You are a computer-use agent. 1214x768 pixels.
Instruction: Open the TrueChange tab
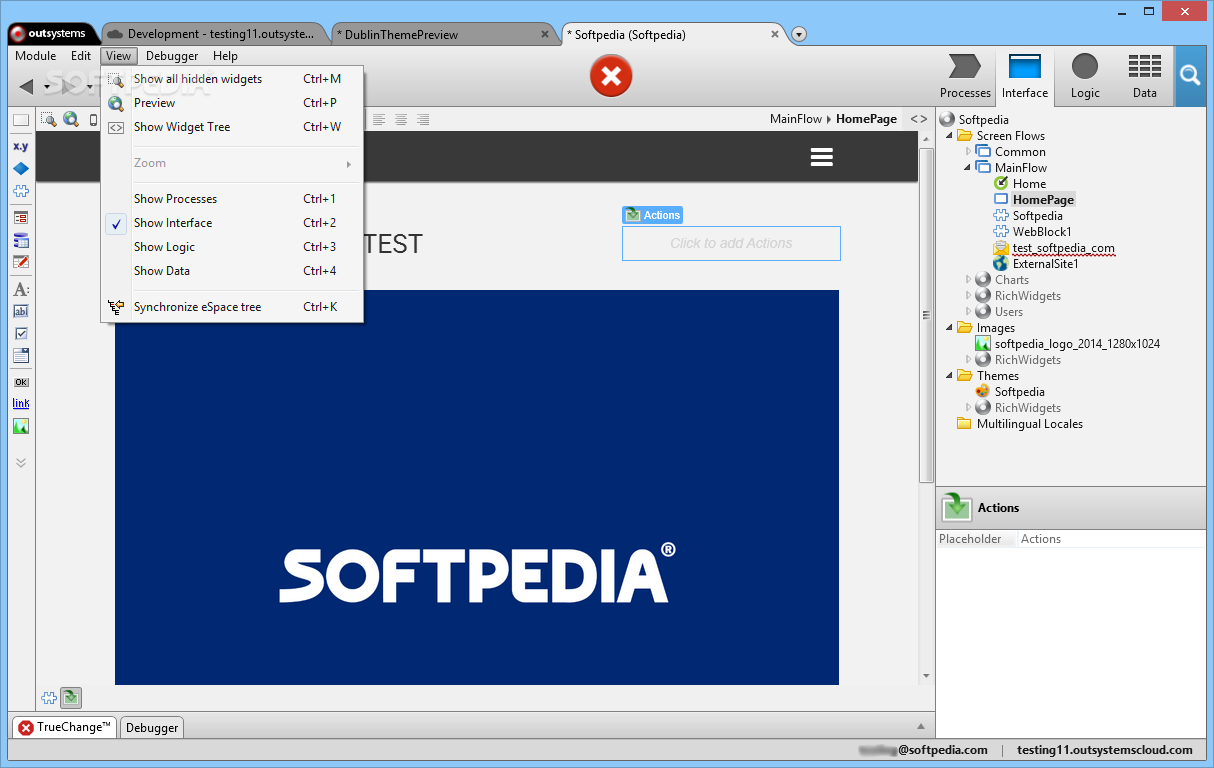pos(64,727)
